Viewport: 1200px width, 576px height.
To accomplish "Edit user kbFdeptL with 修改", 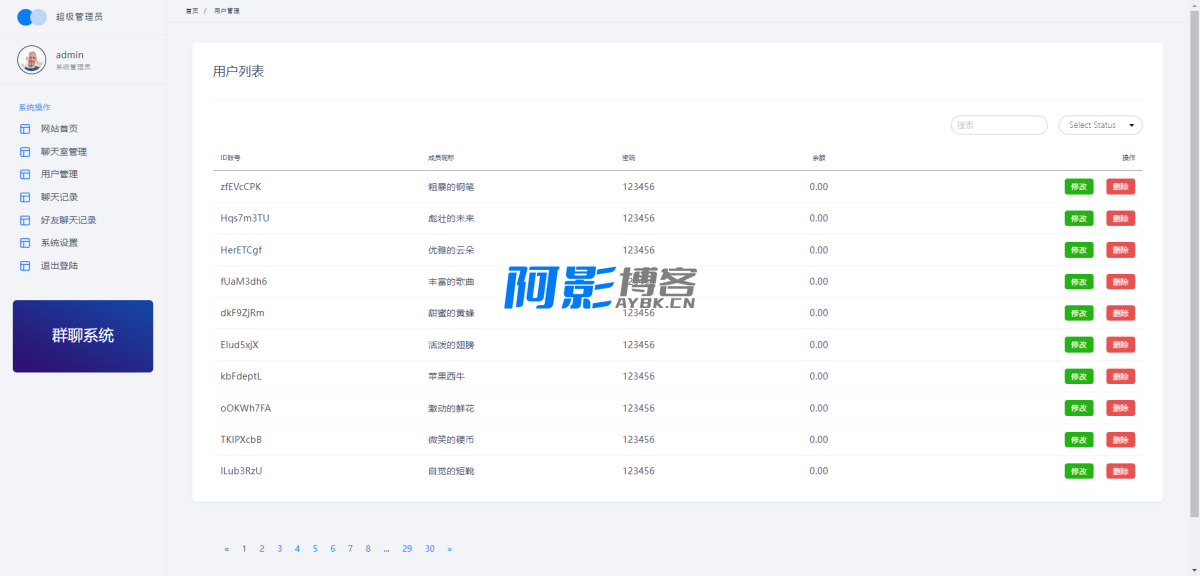I will pyautogui.click(x=1079, y=377).
